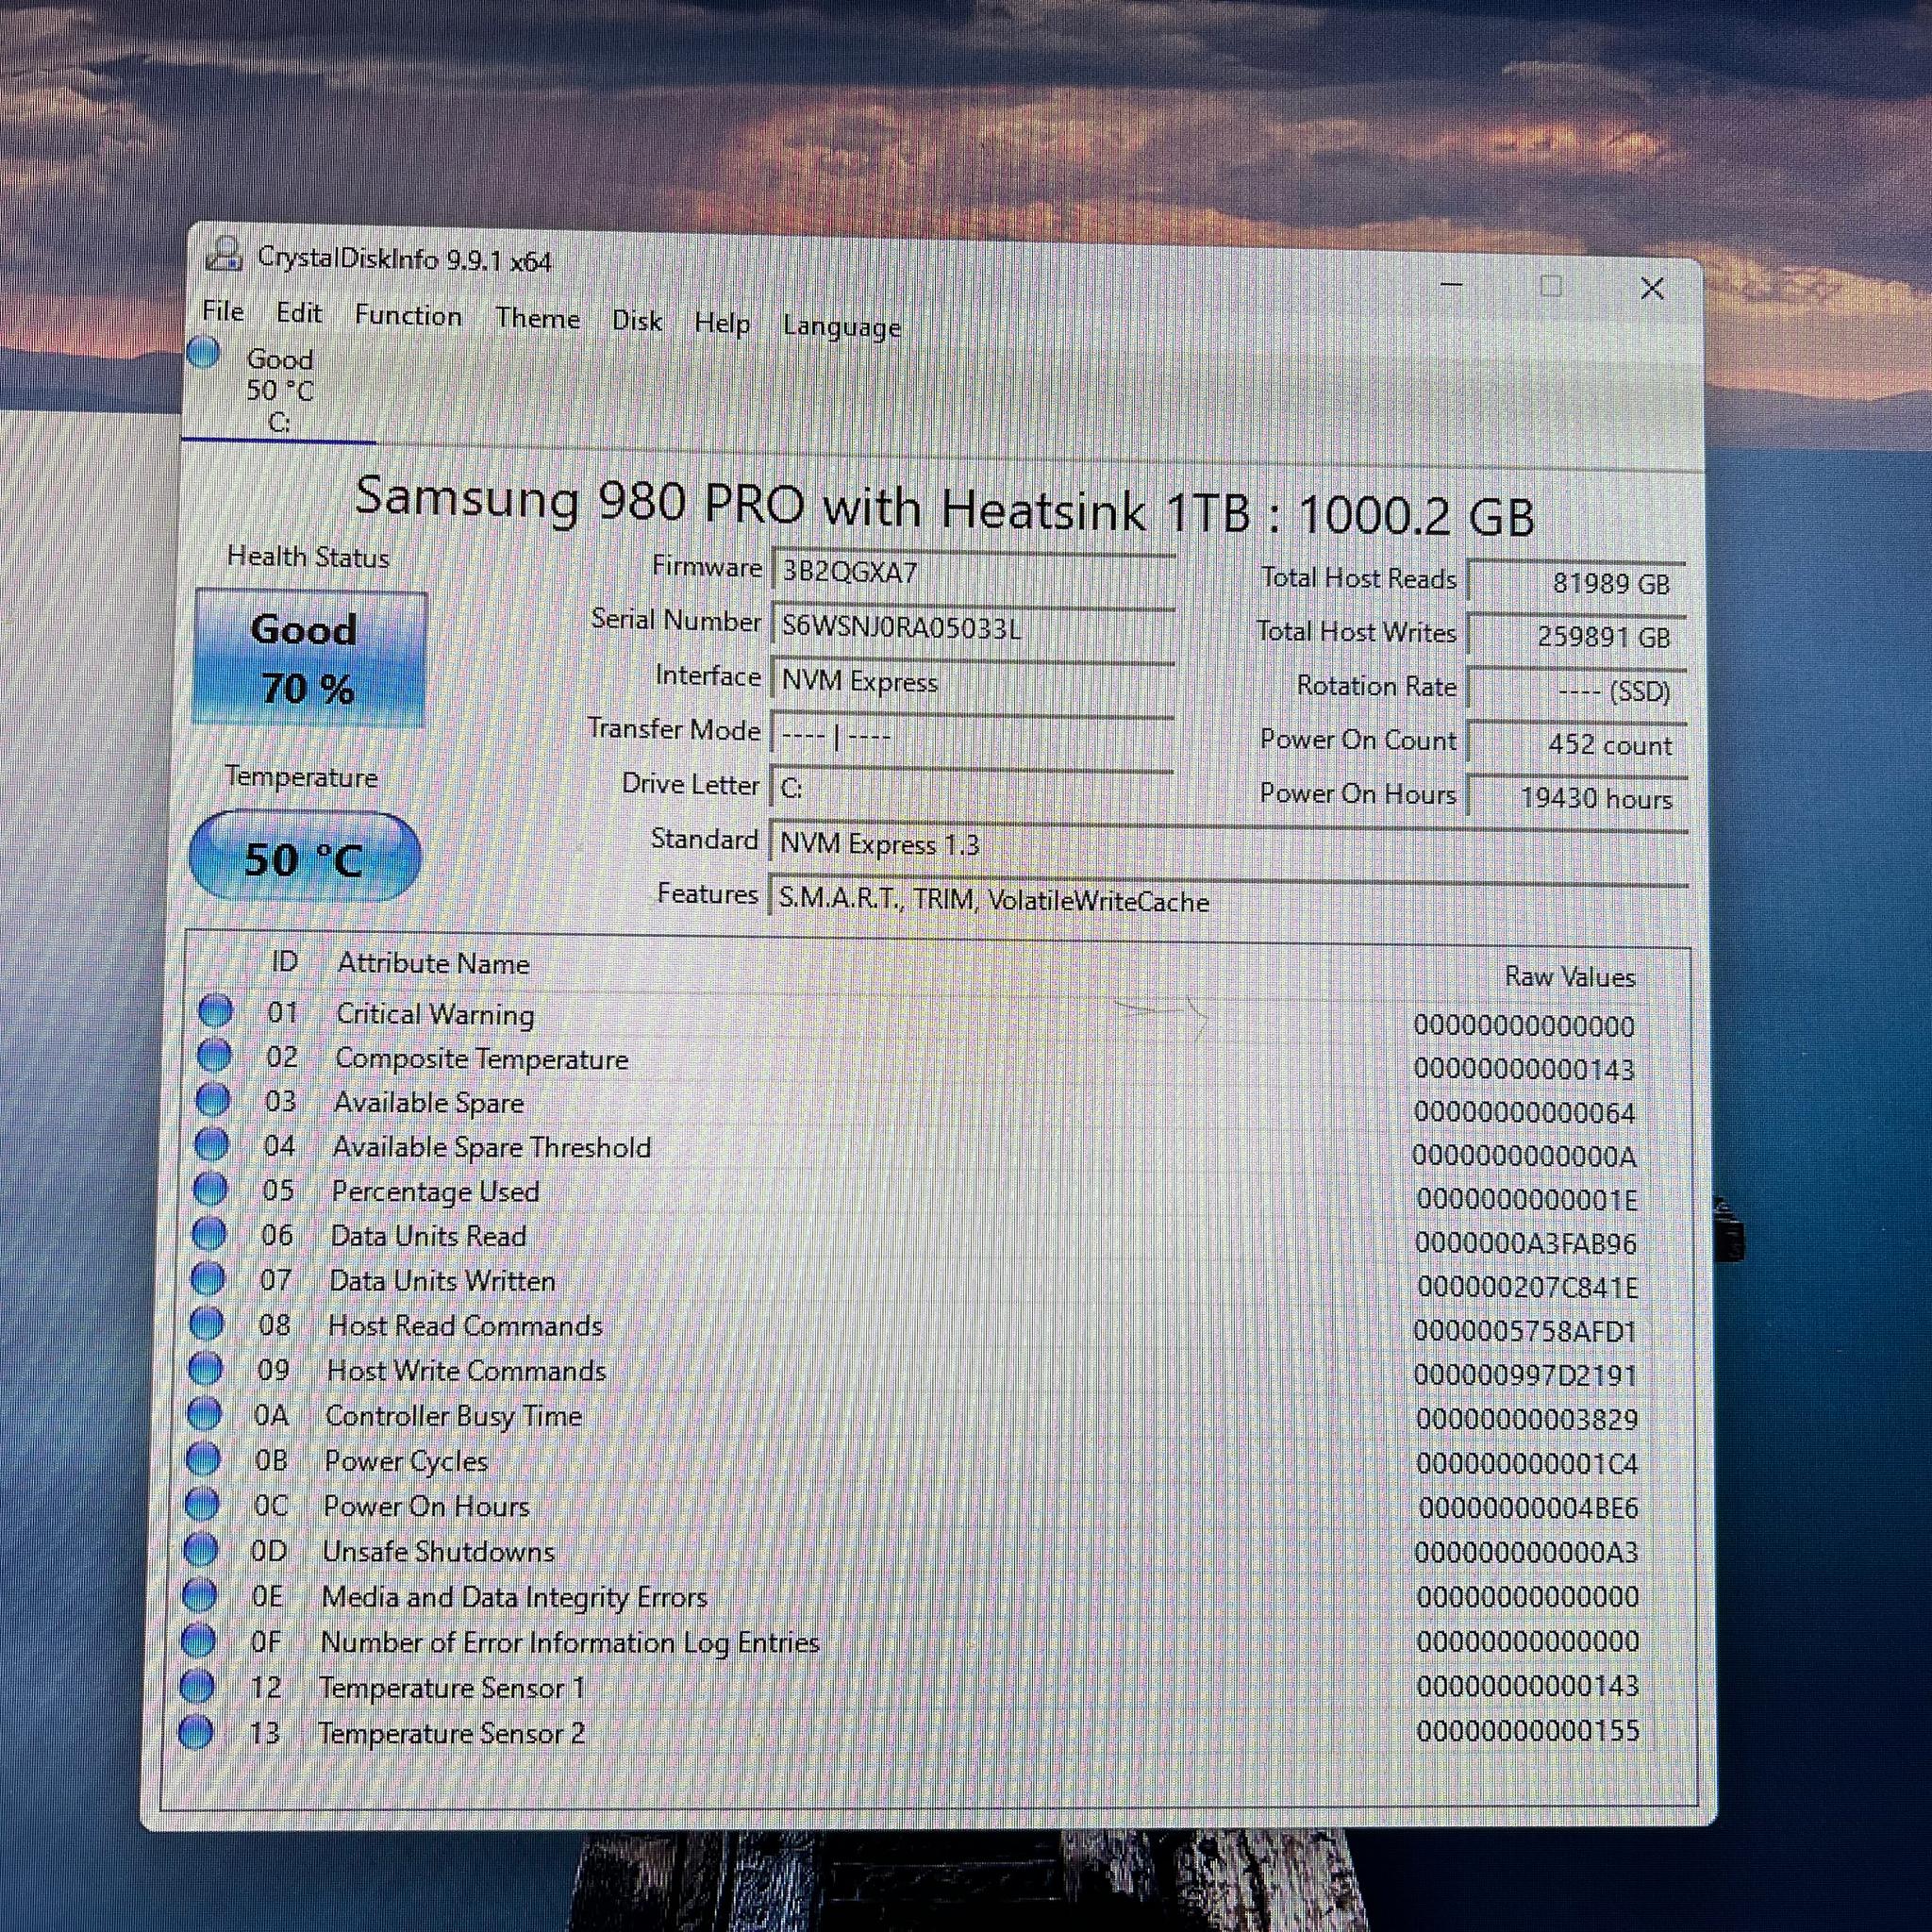Screen dimensions: 1932x1932
Task: Click raw value 0000000A3FAB96
Action: pos(1526,1243)
